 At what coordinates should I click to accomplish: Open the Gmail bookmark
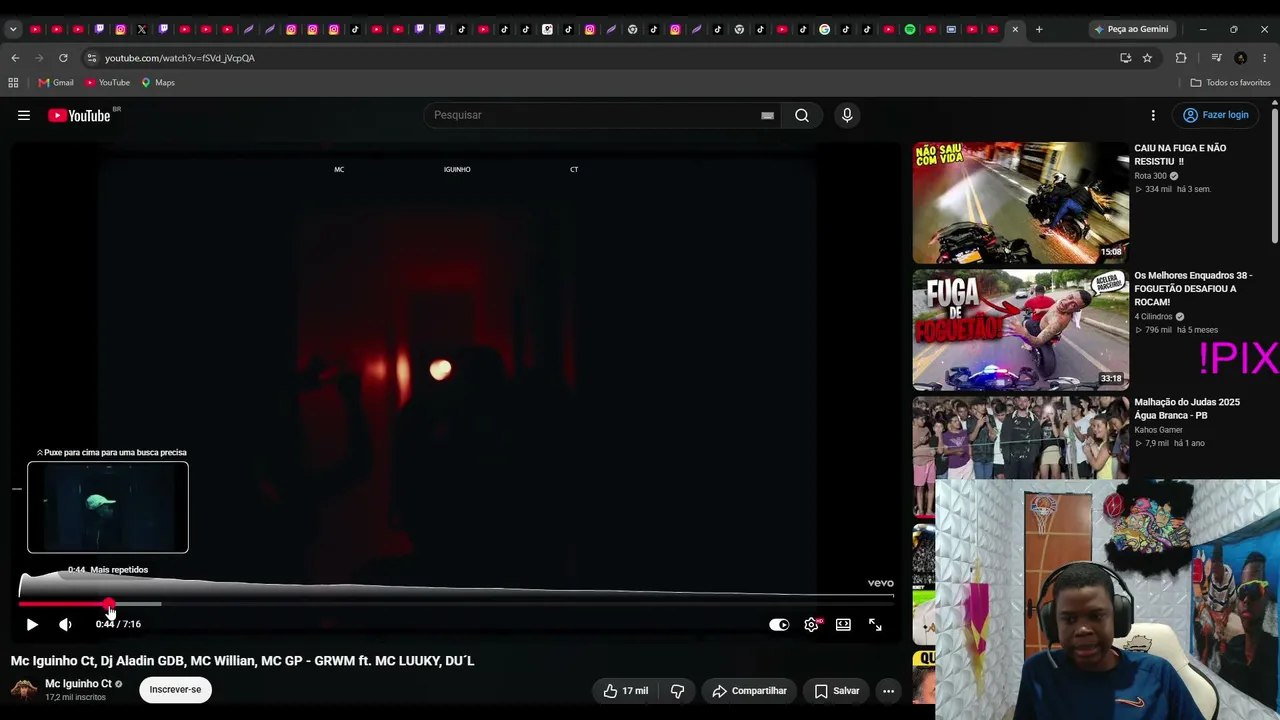[x=56, y=83]
